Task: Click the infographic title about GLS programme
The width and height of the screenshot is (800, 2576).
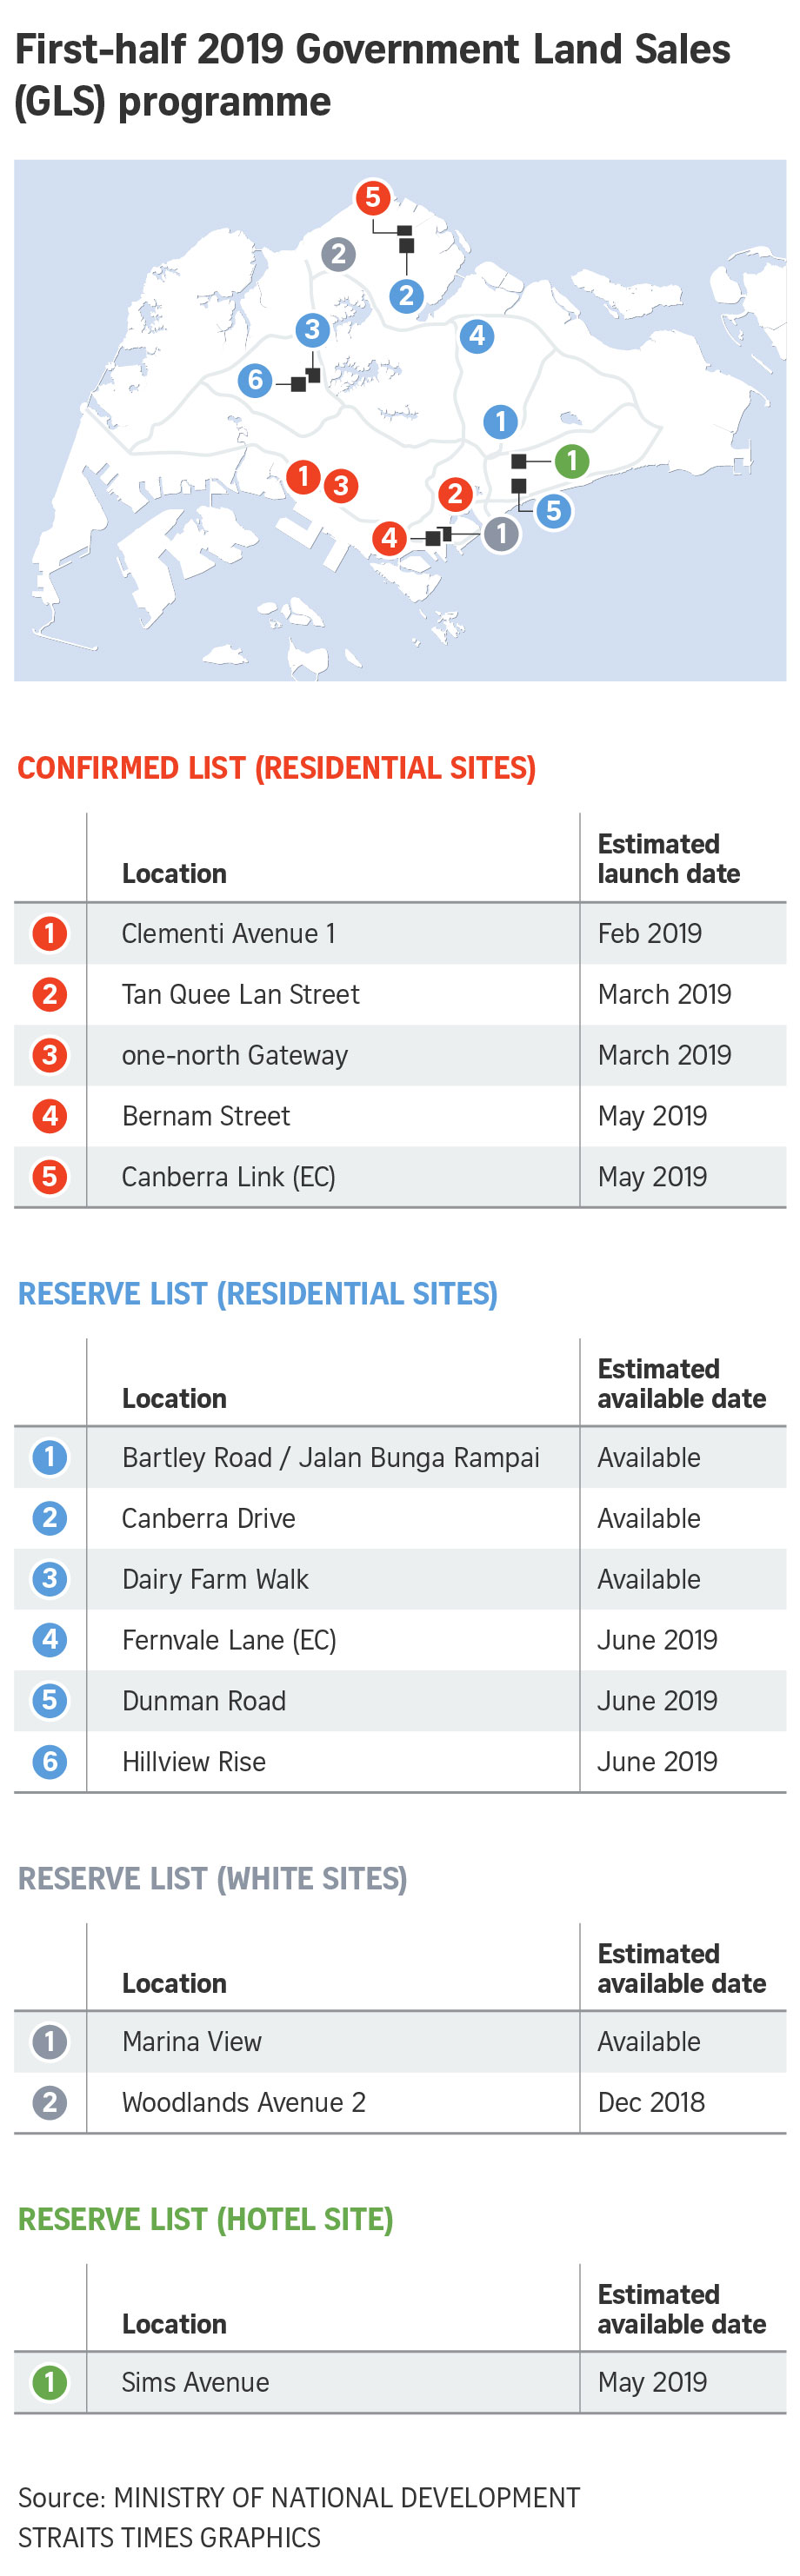Action: tap(372, 75)
